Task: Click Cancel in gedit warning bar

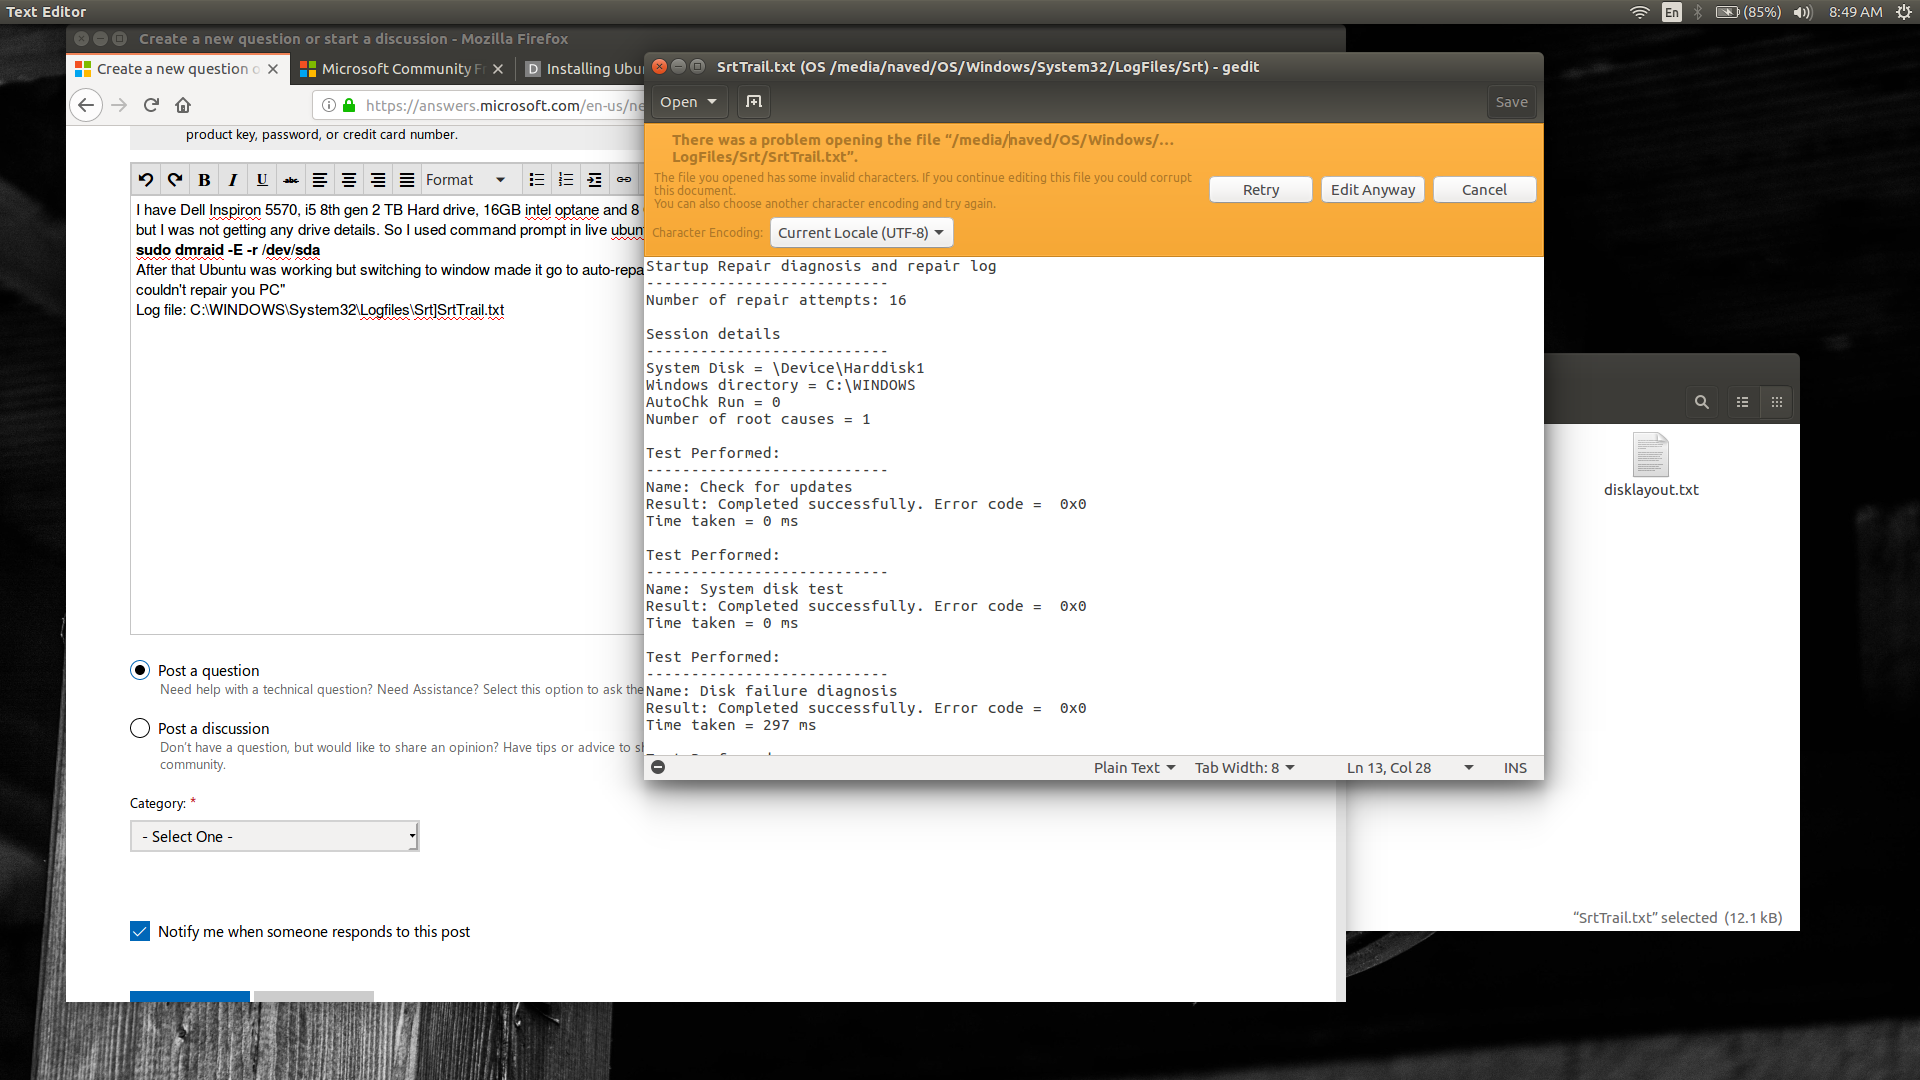Action: [x=1484, y=189]
